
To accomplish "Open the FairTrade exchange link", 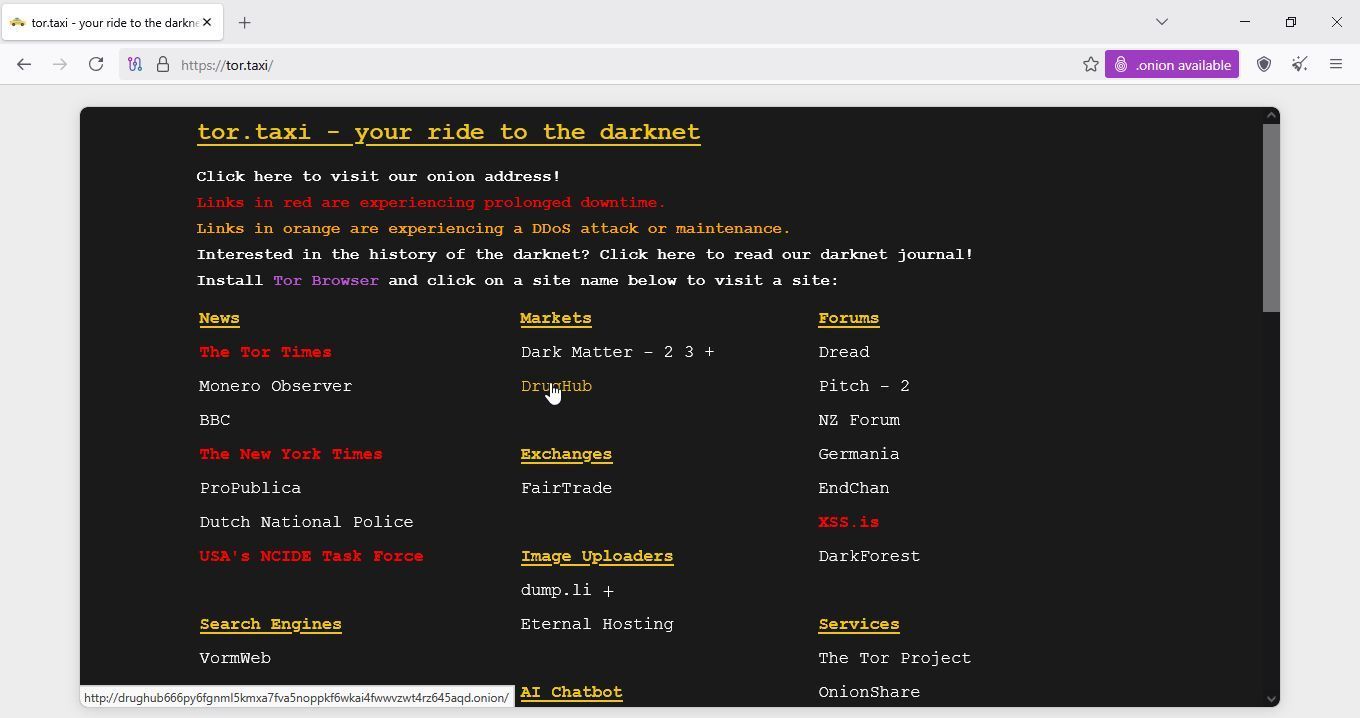I will click(x=566, y=488).
